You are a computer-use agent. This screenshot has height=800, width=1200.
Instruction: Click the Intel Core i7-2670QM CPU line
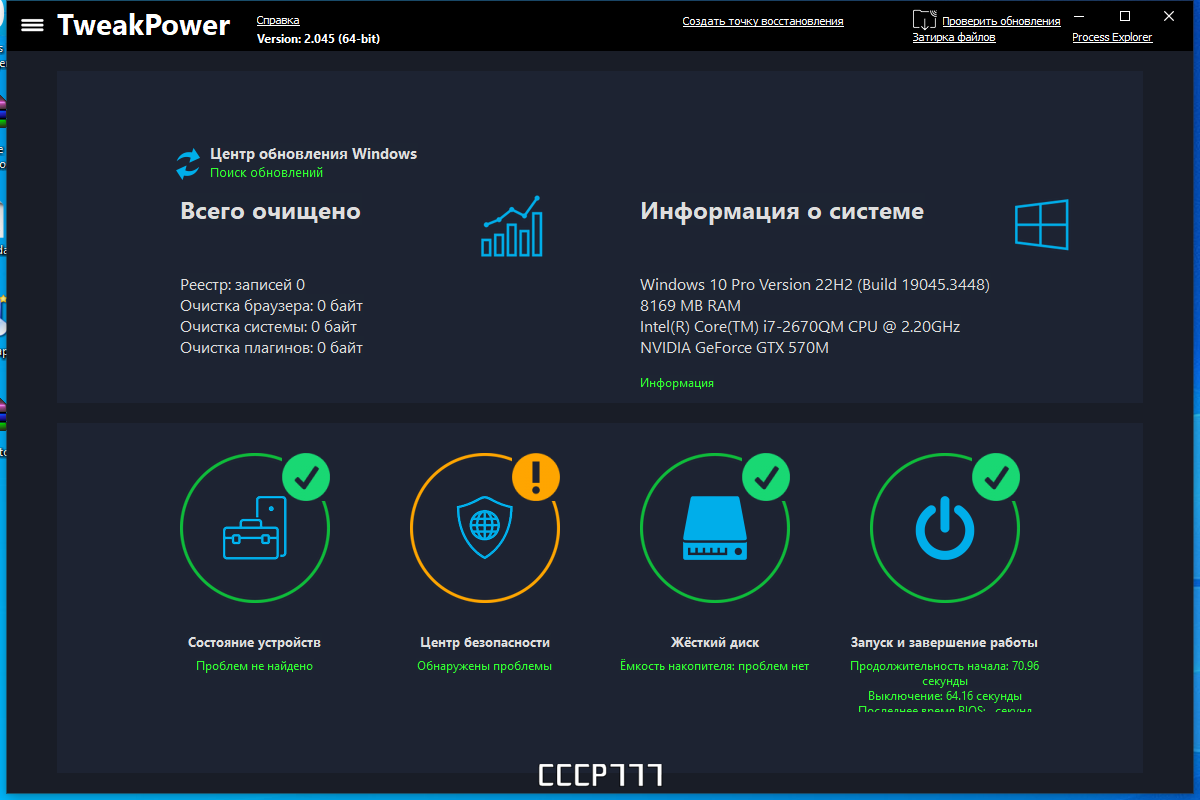pyautogui.click(x=800, y=327)
